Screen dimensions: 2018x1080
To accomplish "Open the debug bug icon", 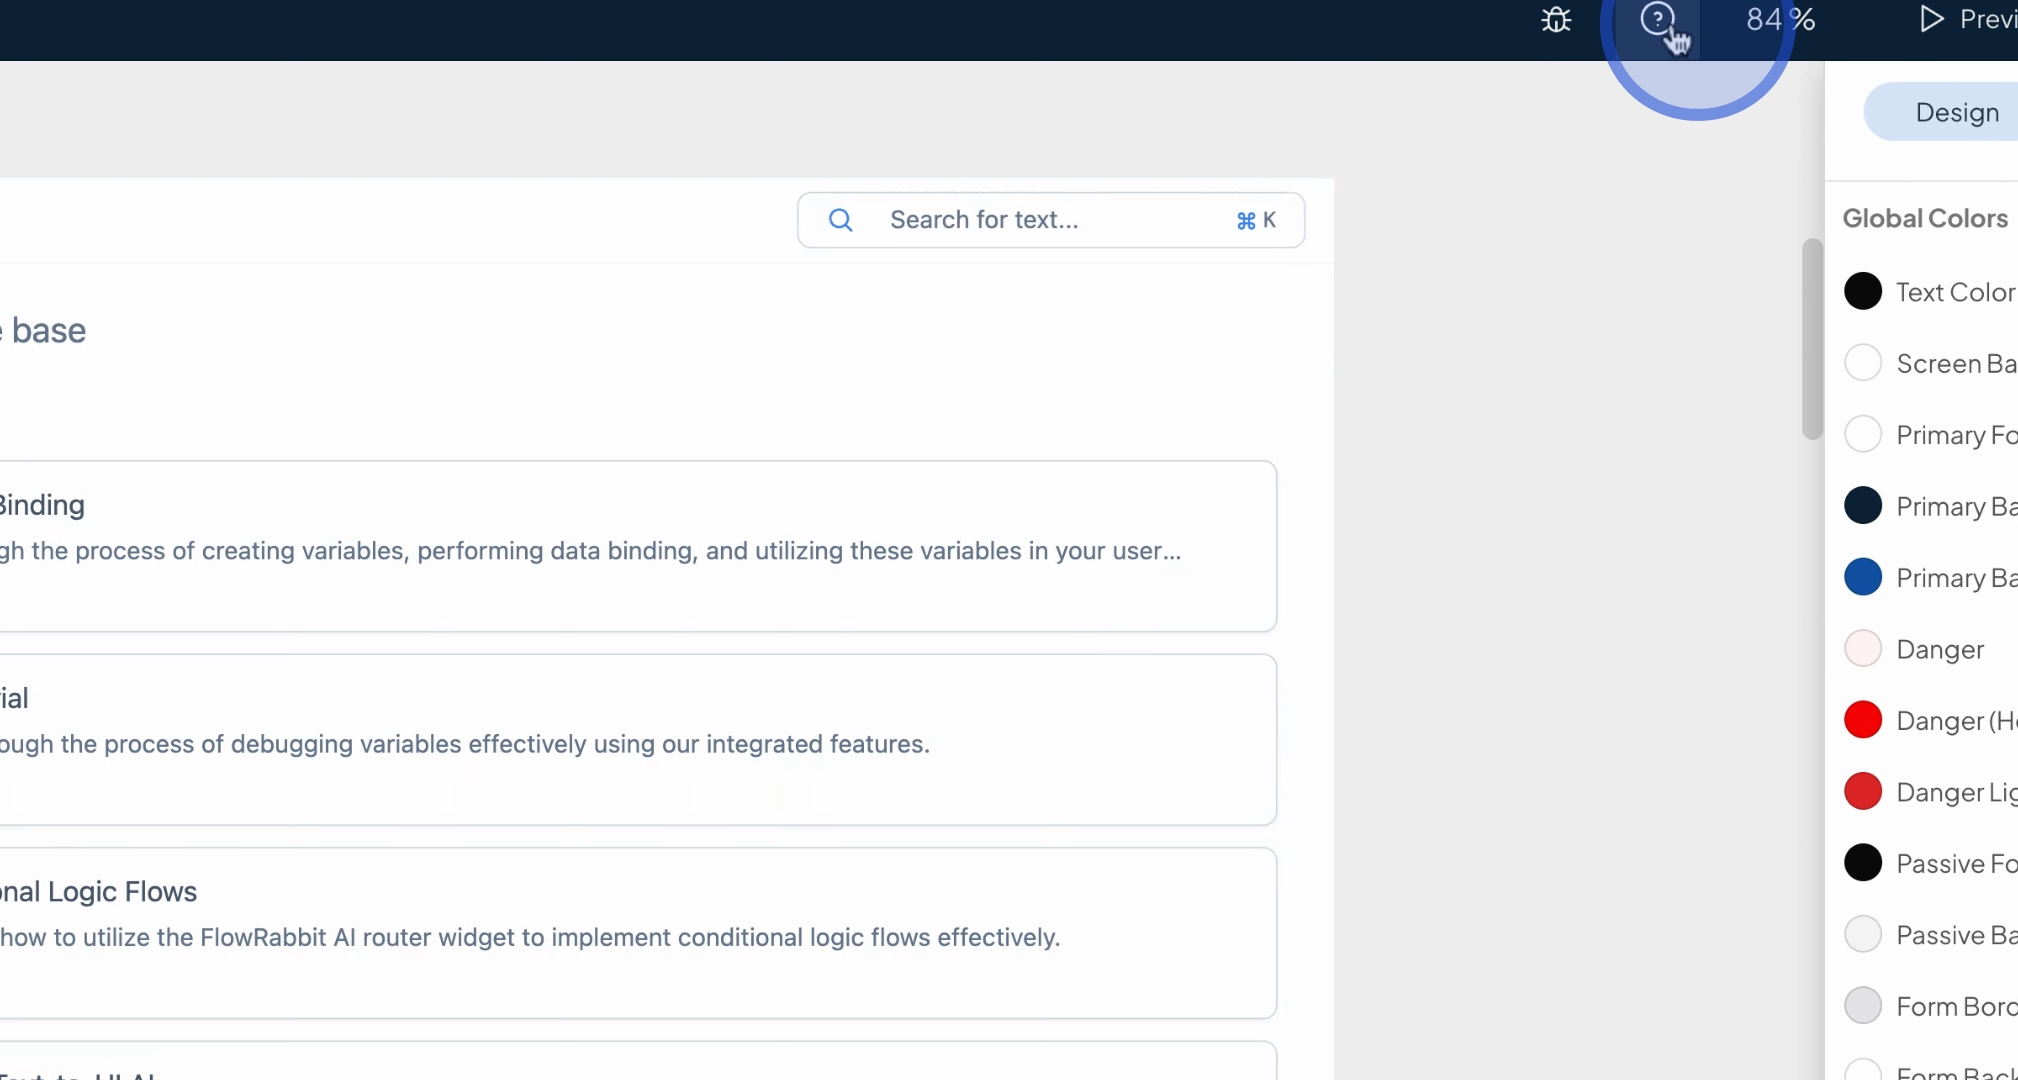I will pyautogui.click(x=1556, y=20).
